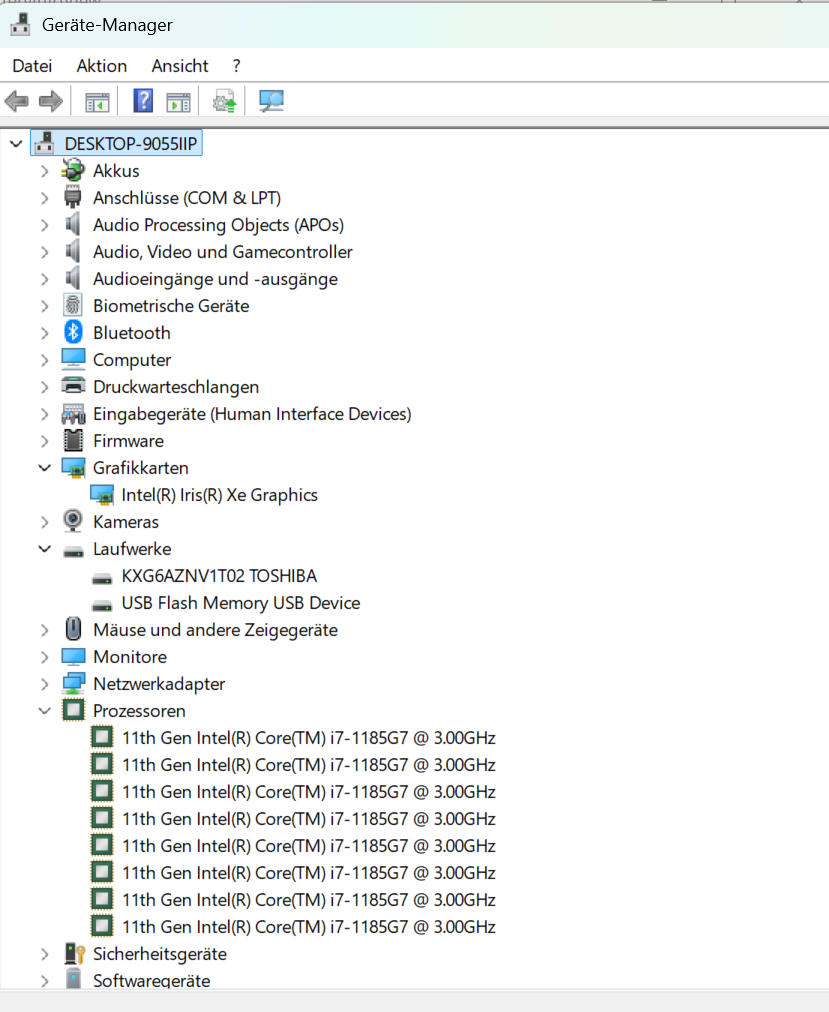Click the Bluetooth icon
Screen dimensions: 829x1012
73,332
